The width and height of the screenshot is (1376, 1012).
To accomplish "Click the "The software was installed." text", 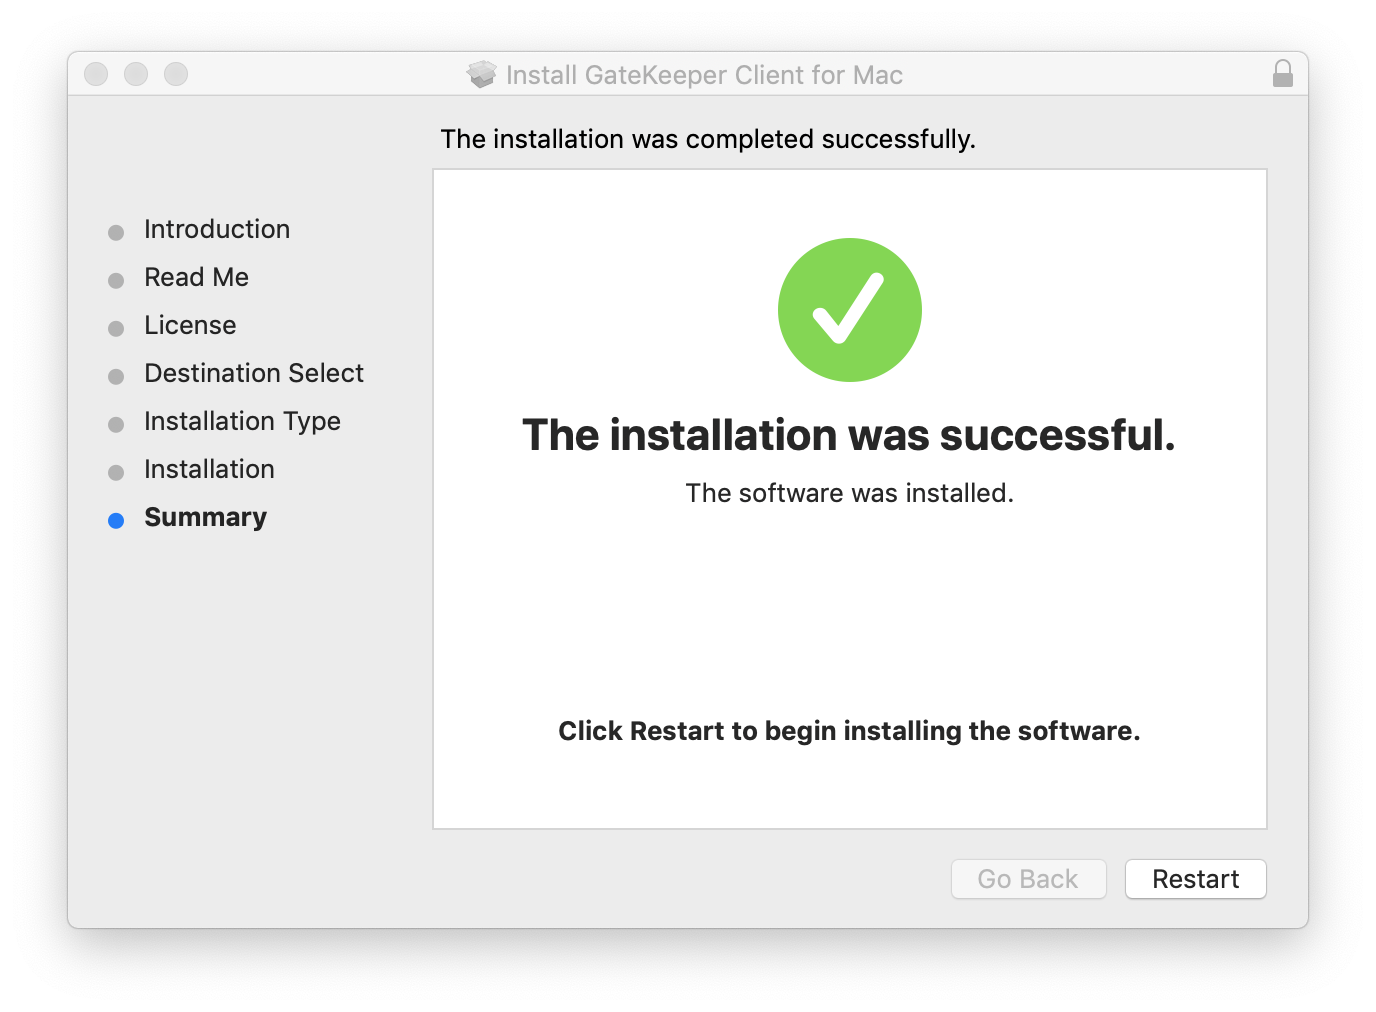I will coord(849,493).
